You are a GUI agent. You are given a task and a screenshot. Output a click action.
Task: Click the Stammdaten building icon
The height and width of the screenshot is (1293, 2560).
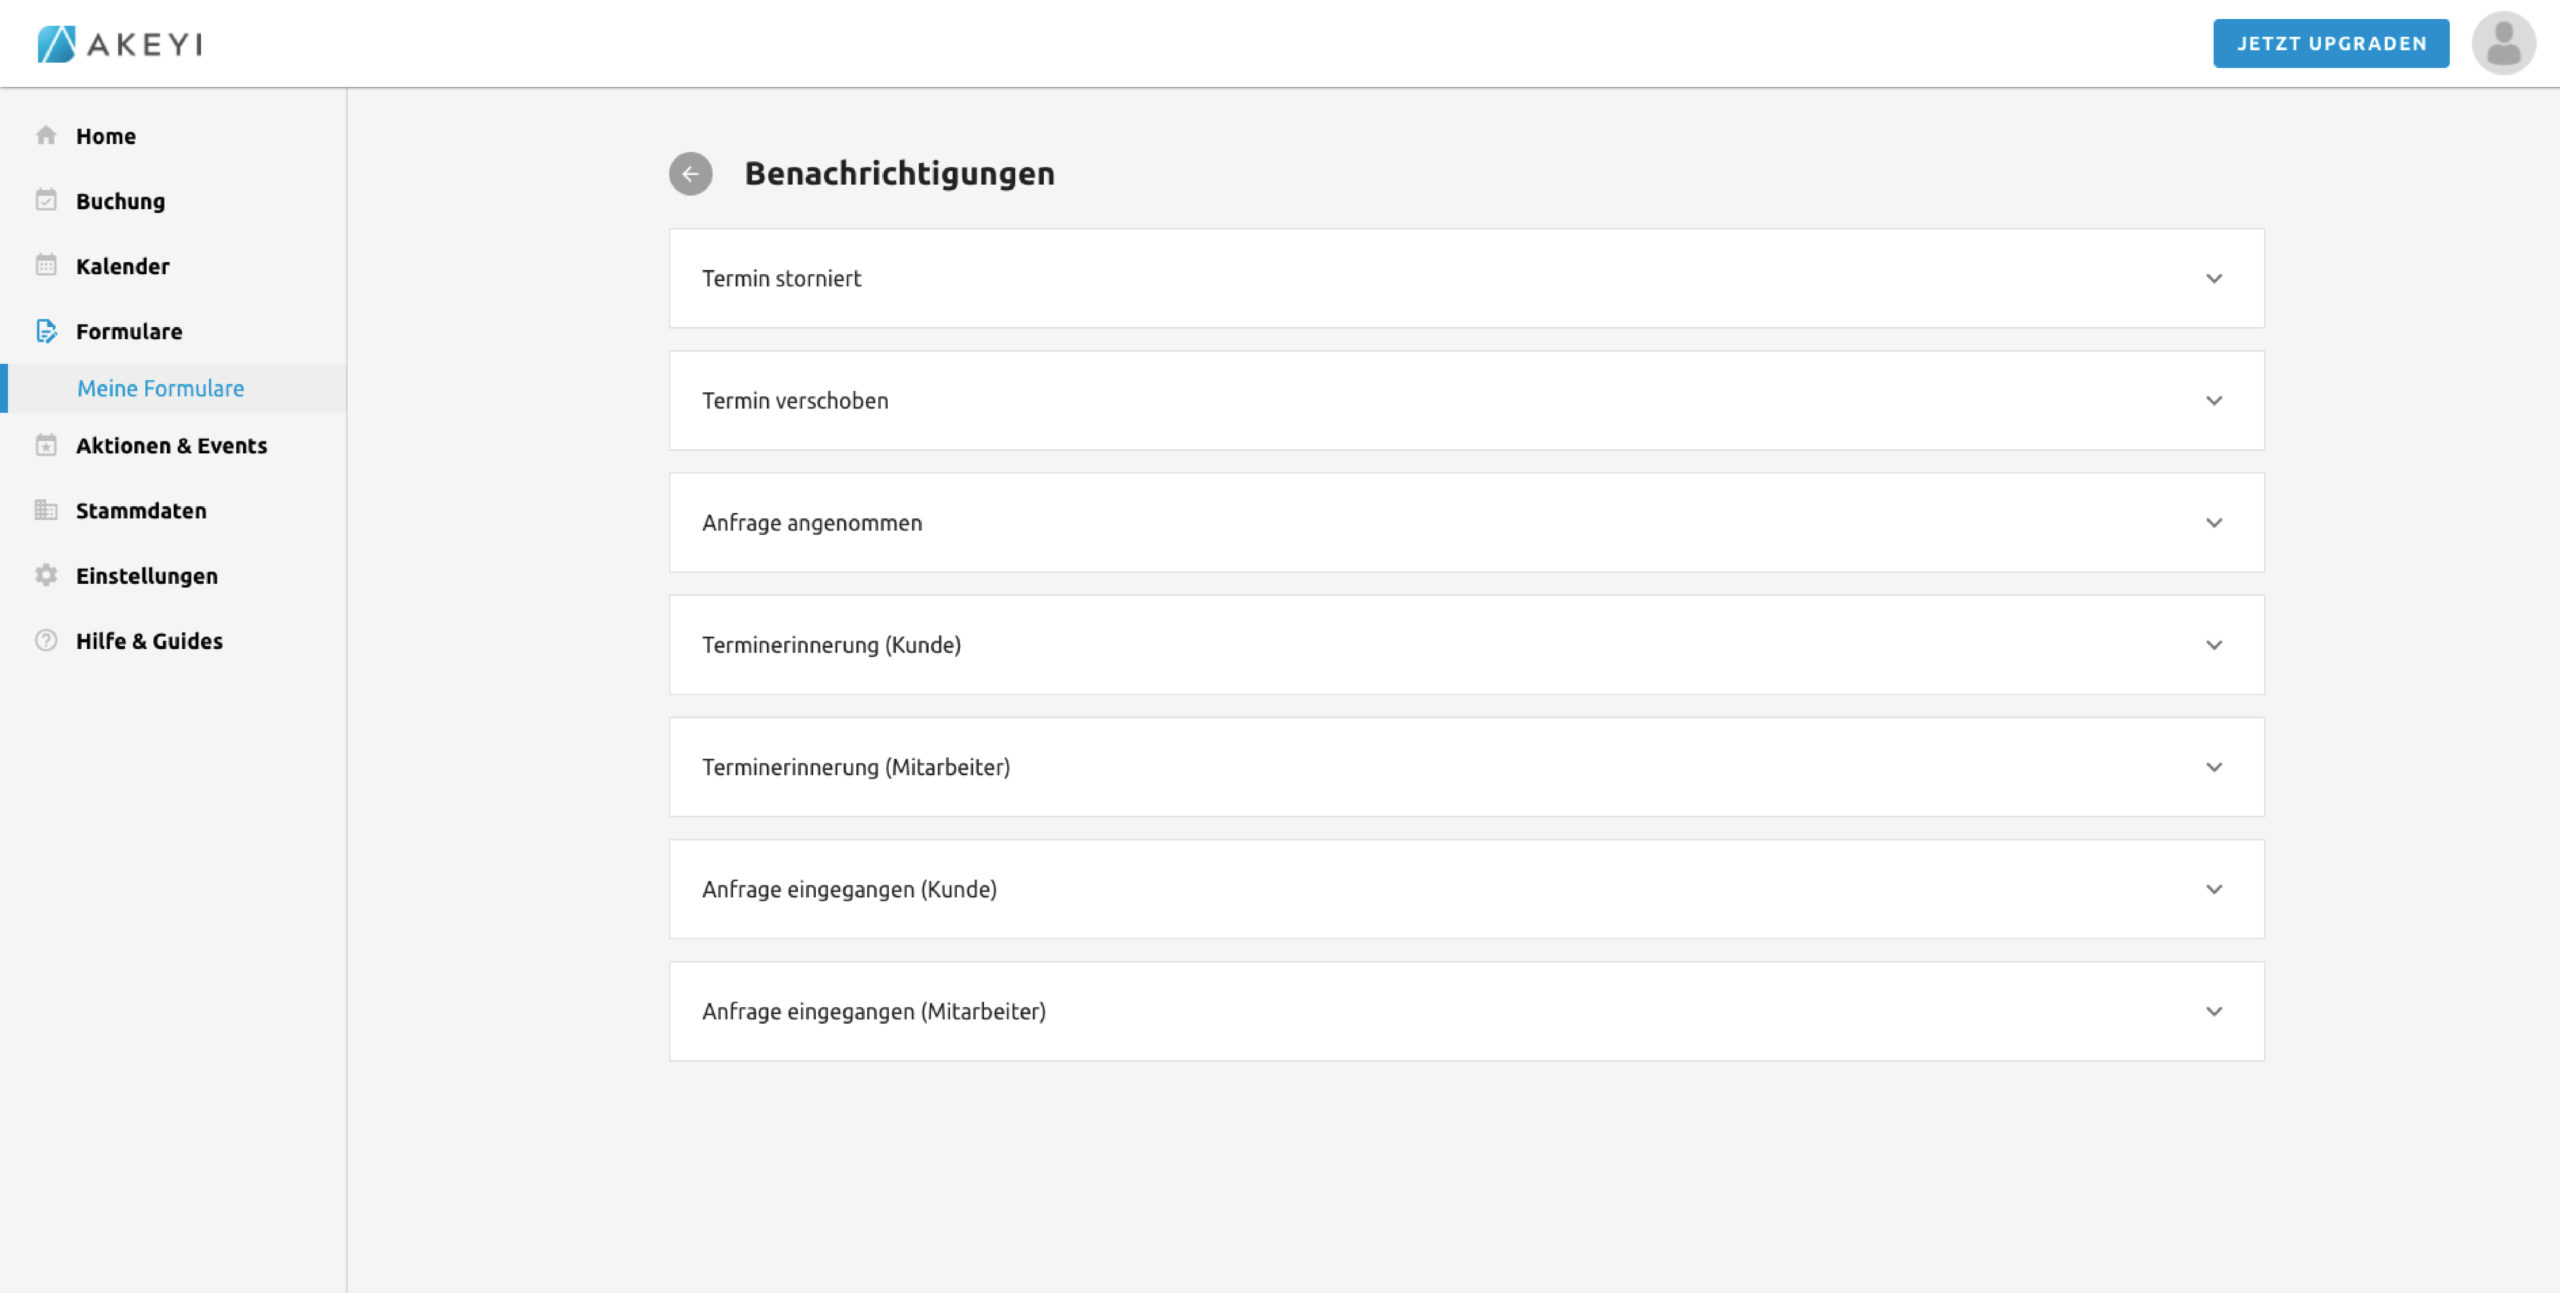pyautogui.click(x=46, y=510)
